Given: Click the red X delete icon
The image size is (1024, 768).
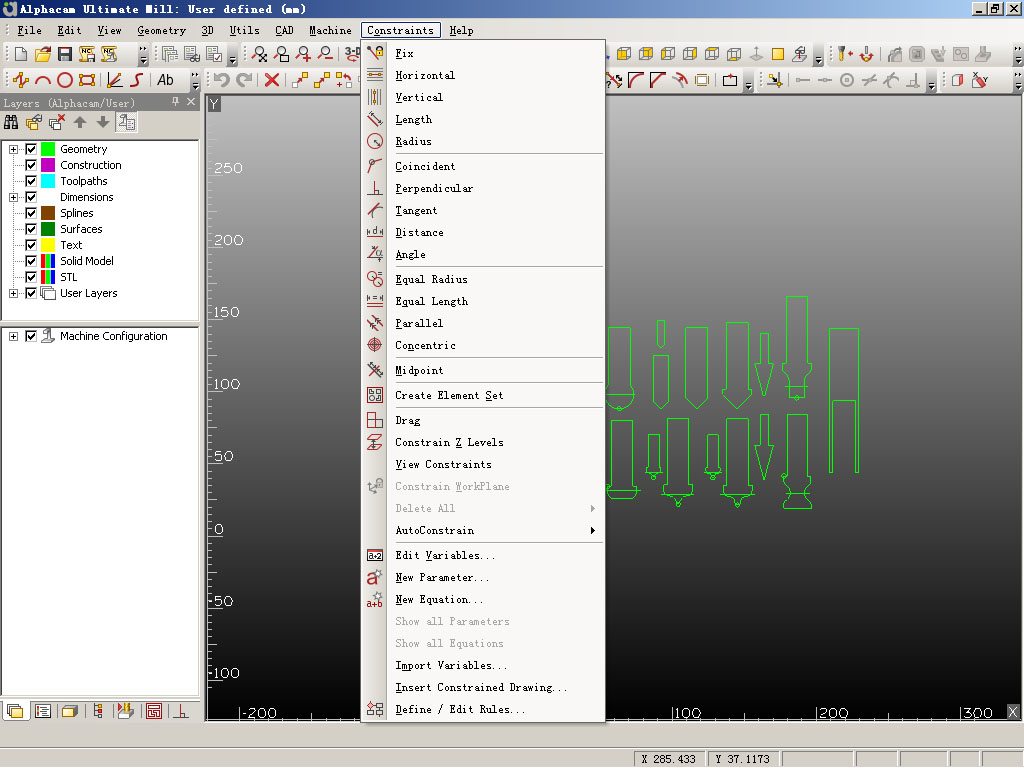Looking at the screenshot, I should click(x=272, y=80).
